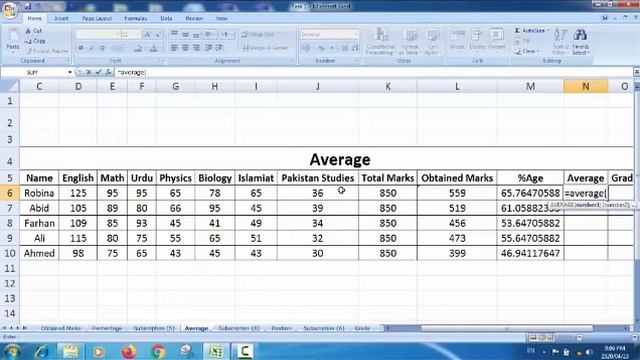Switch to the Grade sheet tab

click(x=362, y=328)
